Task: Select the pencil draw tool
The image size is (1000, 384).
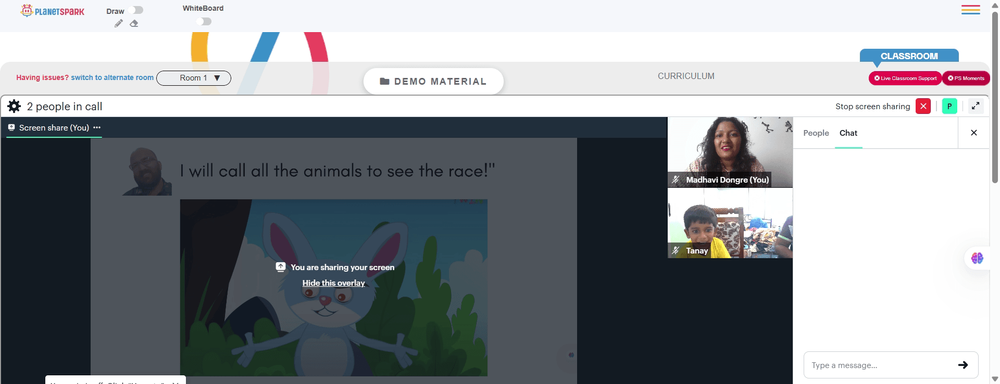Action: click(x=119, y=24)
